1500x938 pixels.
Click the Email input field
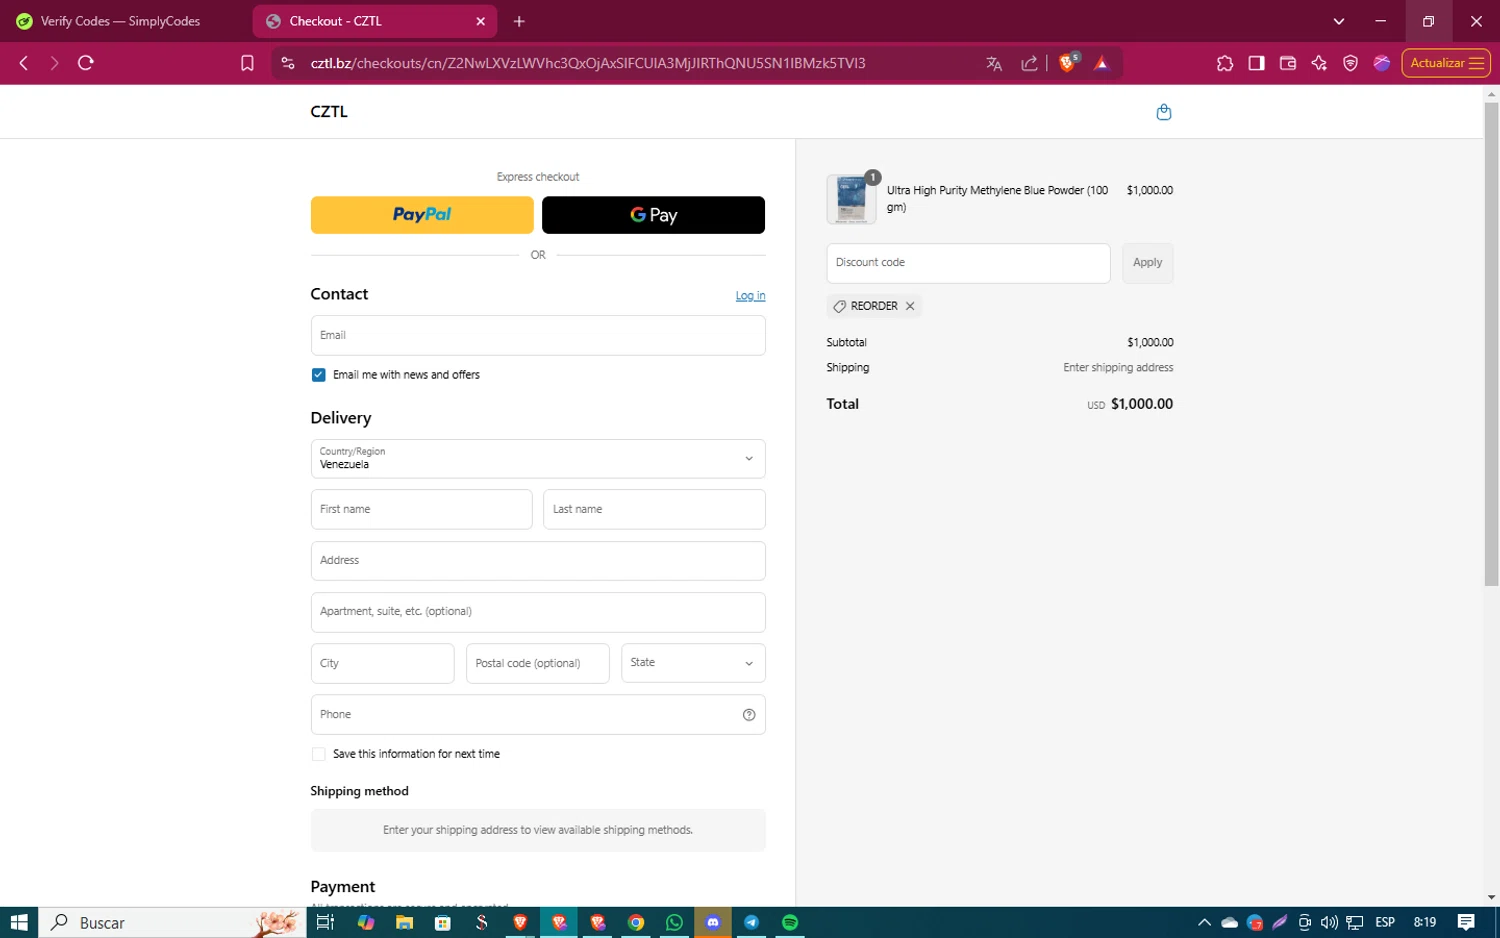(x=538, y=336)
